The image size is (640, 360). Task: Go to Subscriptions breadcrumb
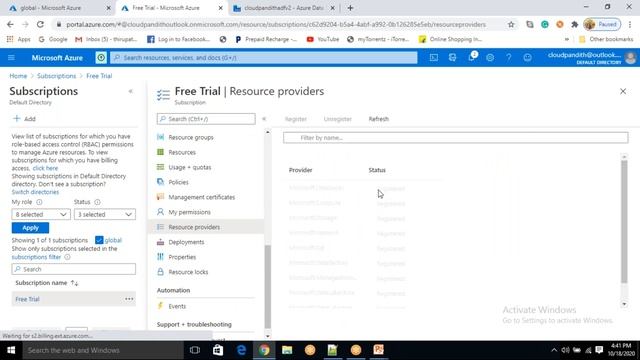(x=56, y=76)
